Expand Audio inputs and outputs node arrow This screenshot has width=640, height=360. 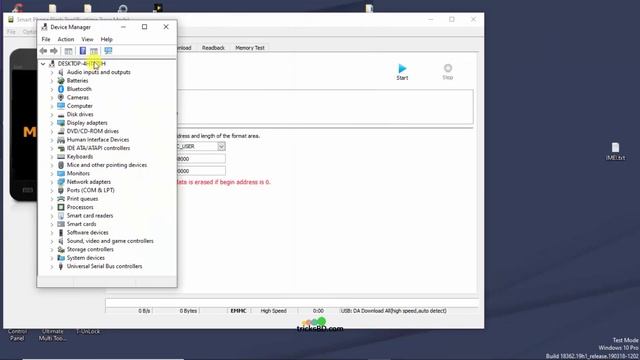[52, 72]
